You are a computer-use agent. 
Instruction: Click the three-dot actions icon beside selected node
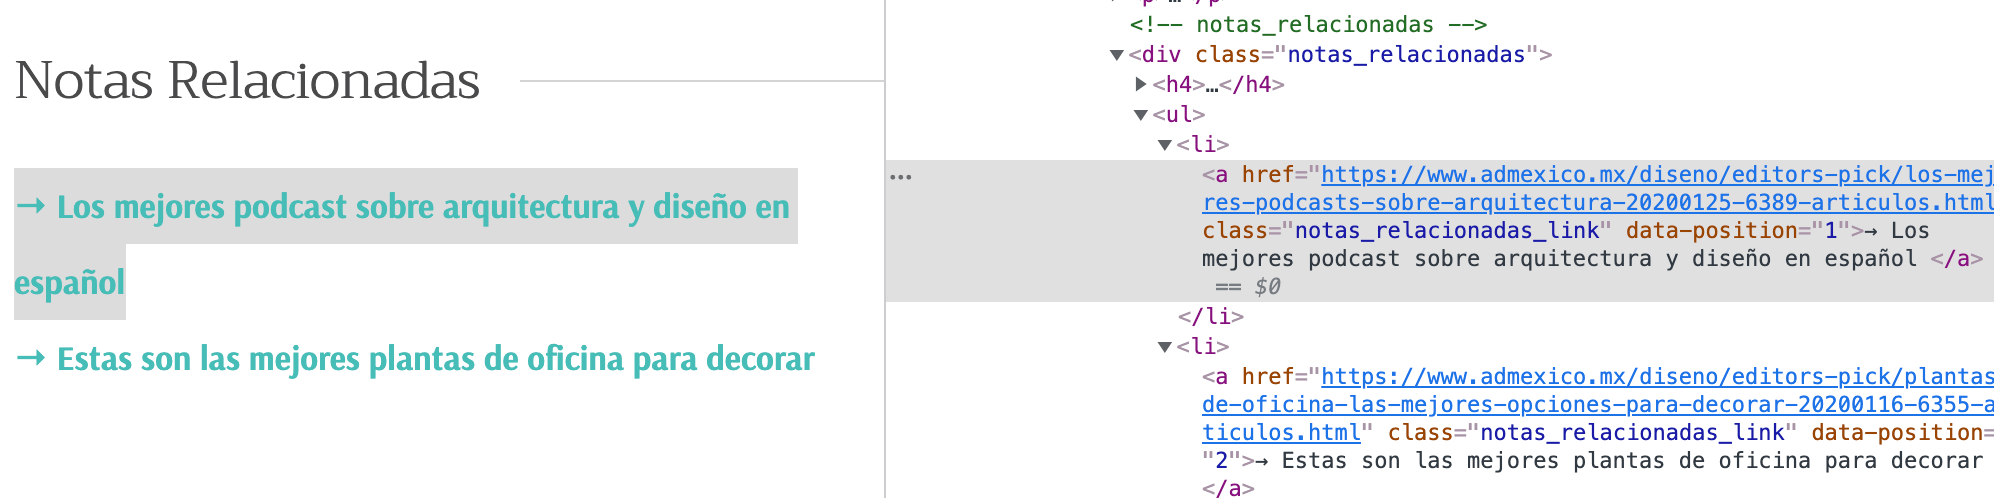coord(901,177)
